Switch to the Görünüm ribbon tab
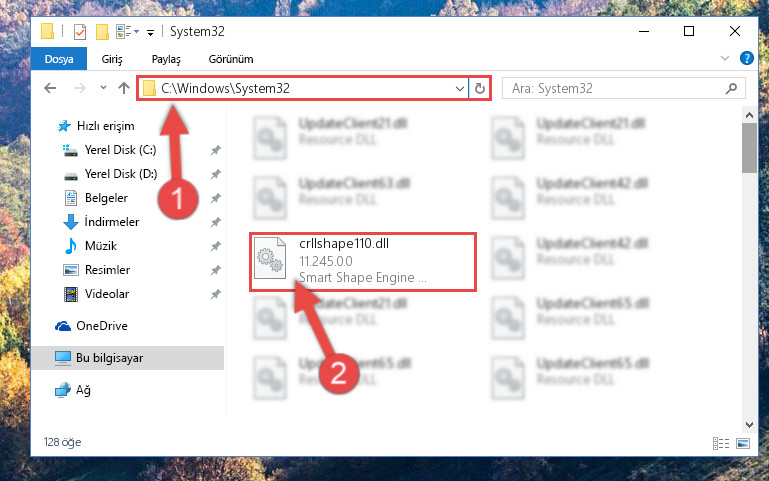 (231, 59)
